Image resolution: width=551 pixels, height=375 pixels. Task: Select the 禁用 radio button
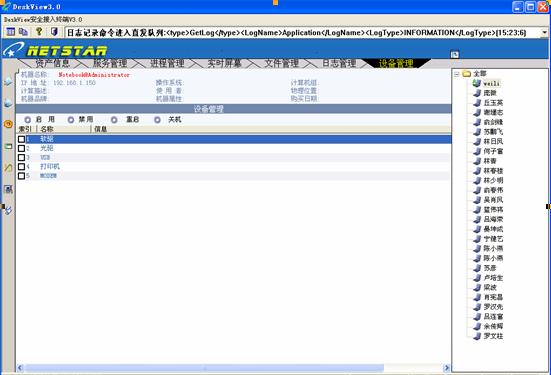point(71,120)
